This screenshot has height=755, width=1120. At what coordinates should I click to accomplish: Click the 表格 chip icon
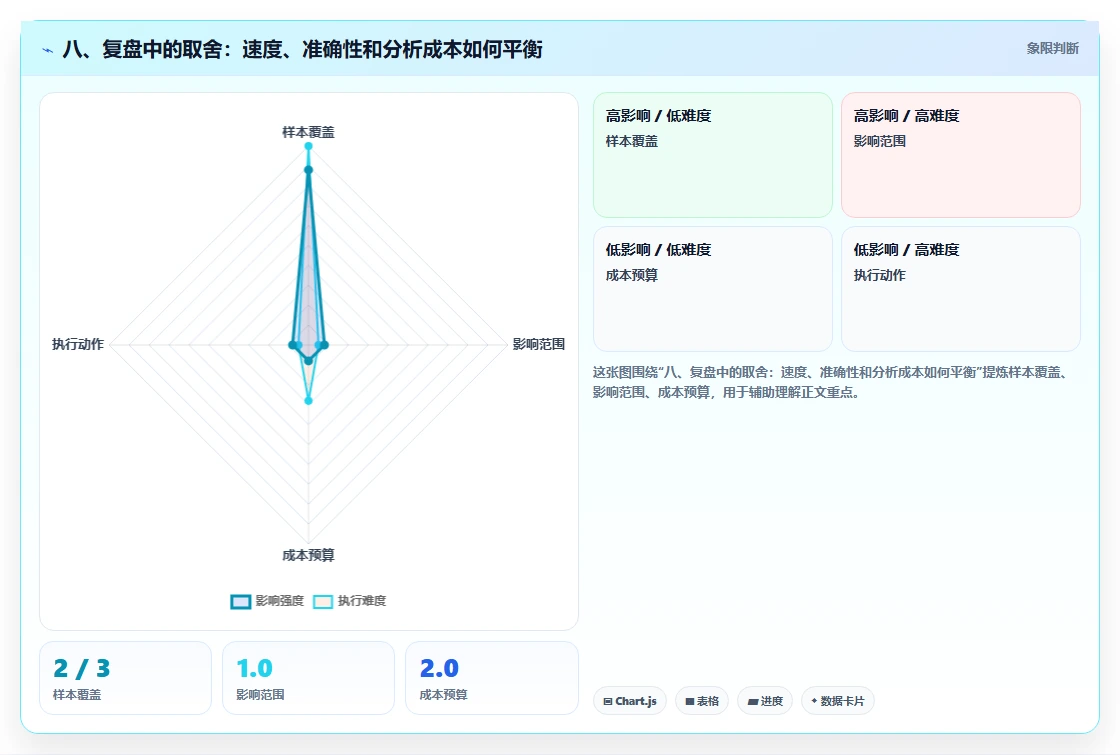pos(689,701)
